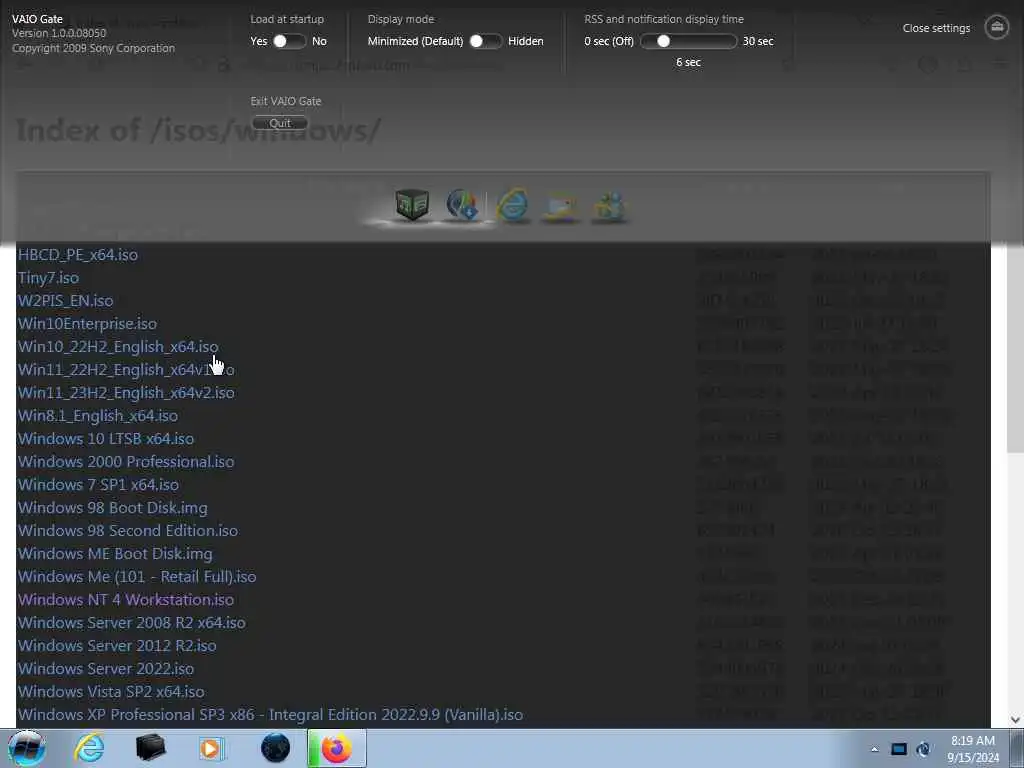Open Windows 98 Boot Disk.img link
Screen dimensions: 1024x768
112,507
